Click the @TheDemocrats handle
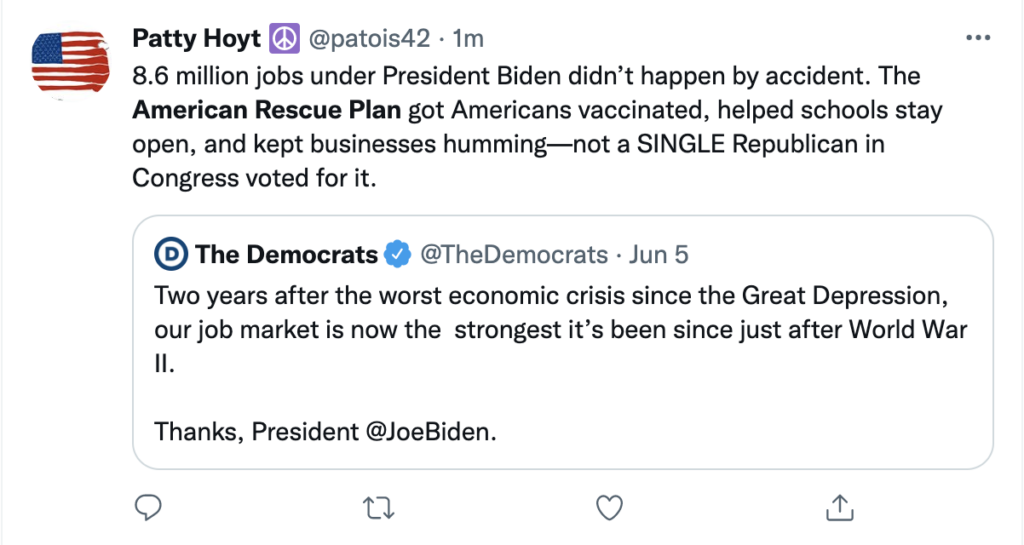 pyautogui.click(x=513, y=254)
